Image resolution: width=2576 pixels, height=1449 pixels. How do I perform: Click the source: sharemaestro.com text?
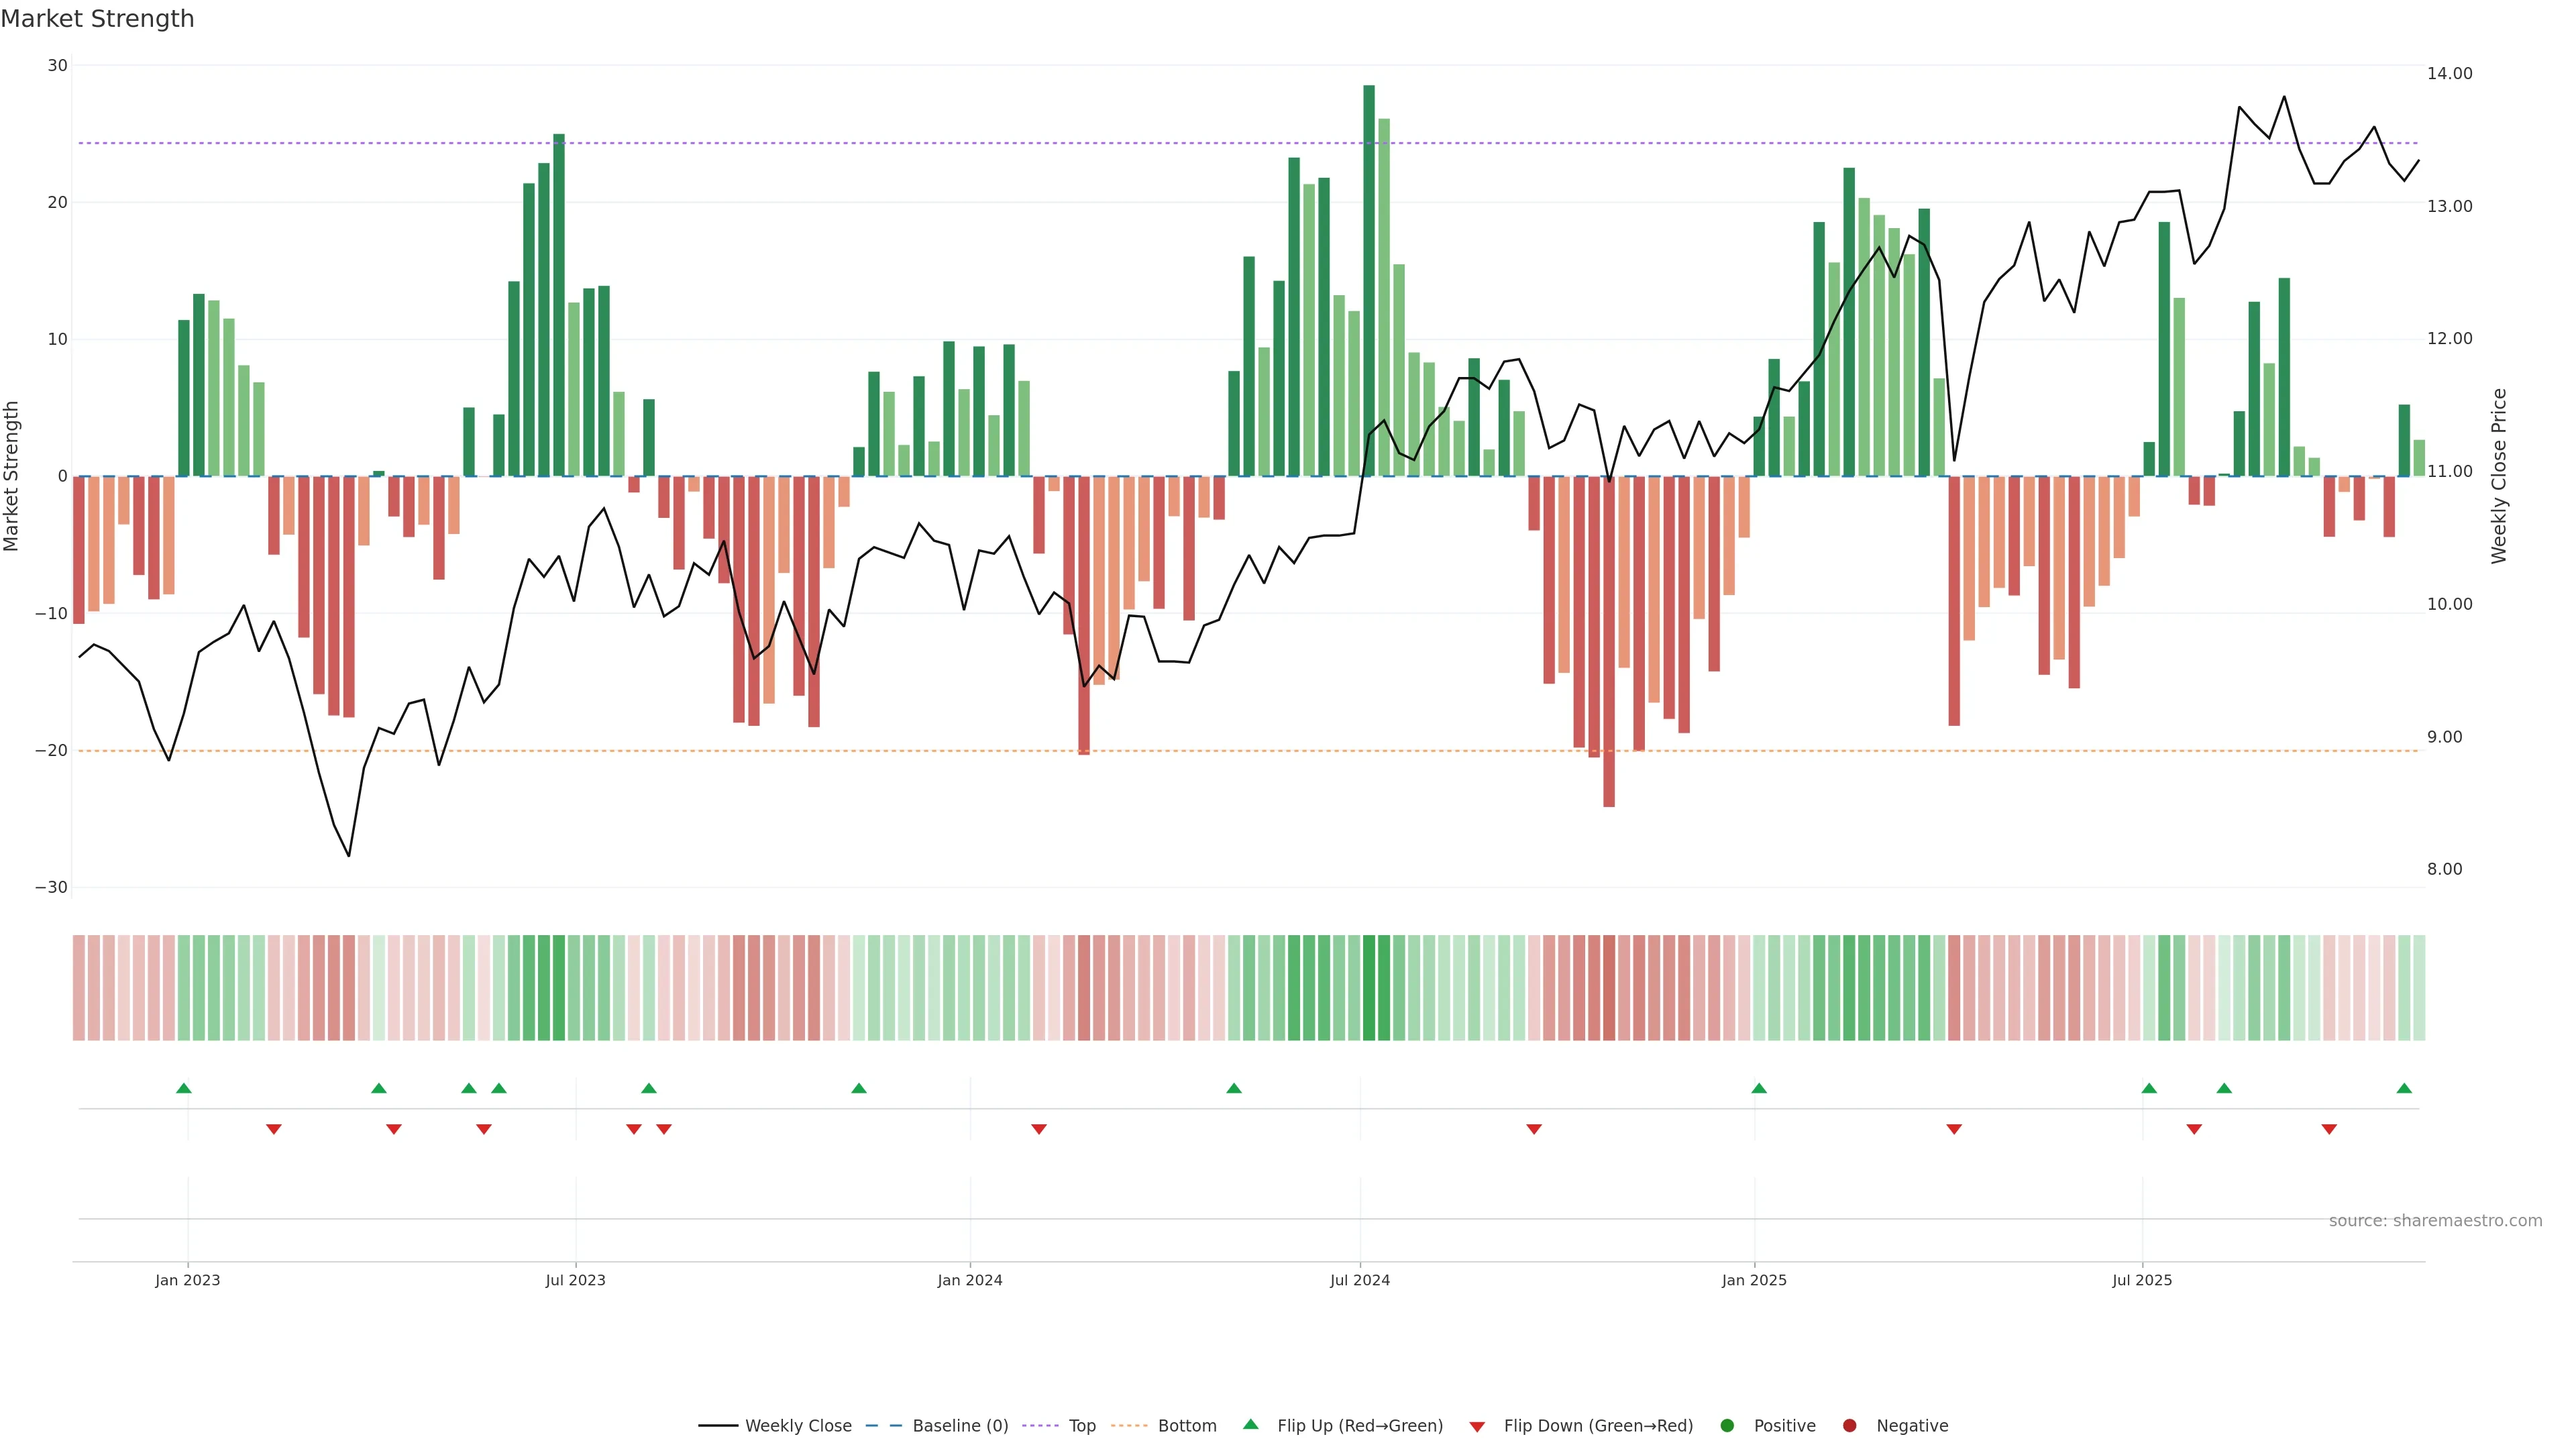pyautogui.click(x=2435, y=1221)
